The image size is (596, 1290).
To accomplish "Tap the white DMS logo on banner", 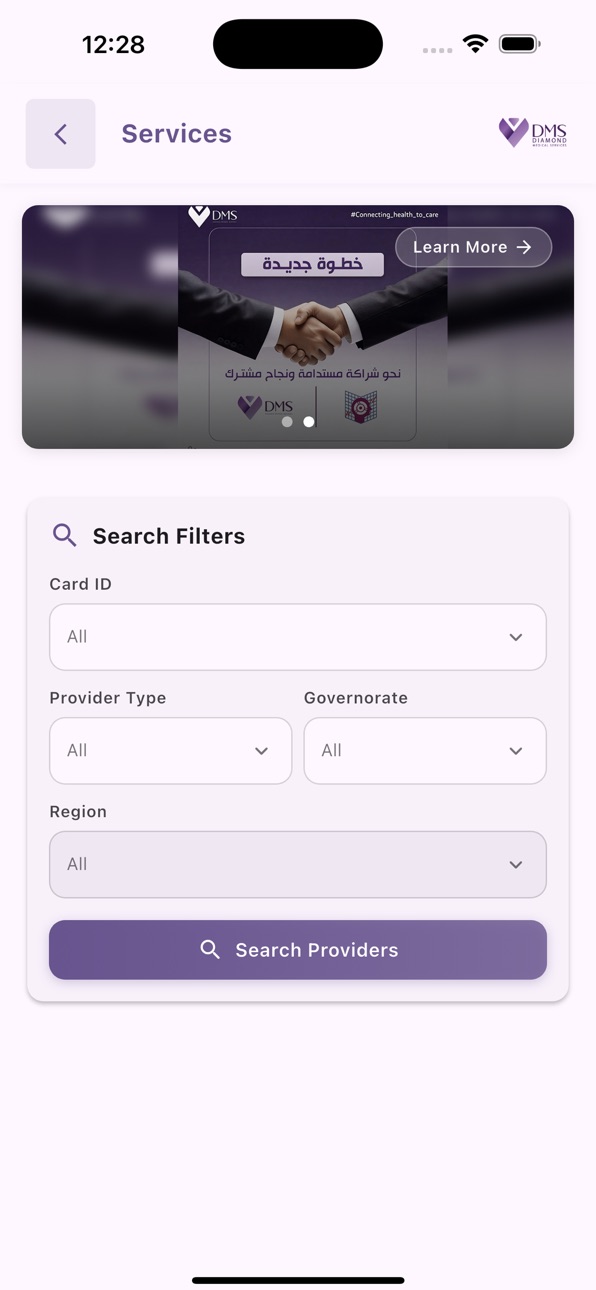I will point(213,215).
